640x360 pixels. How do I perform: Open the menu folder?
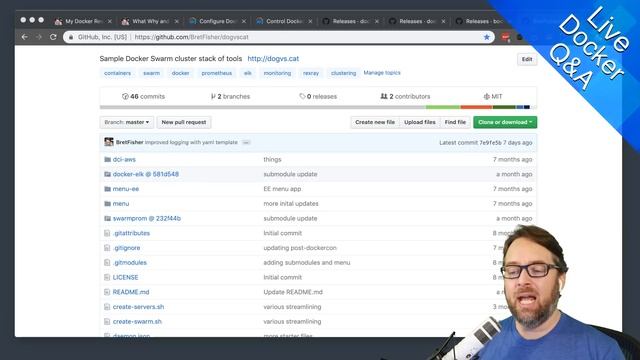pos(121,203)
